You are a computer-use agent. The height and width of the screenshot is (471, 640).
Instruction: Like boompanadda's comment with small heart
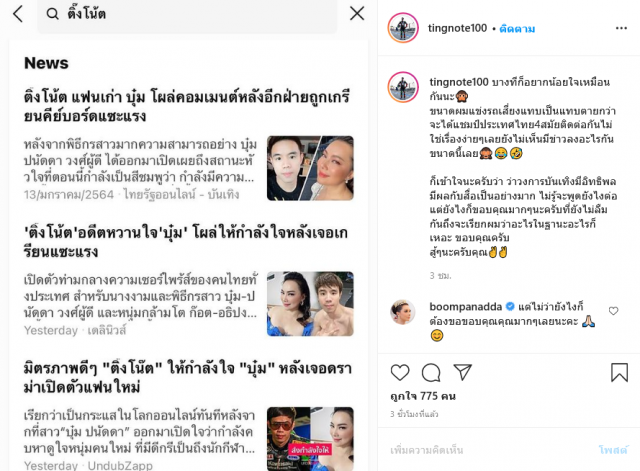point(613,311)
